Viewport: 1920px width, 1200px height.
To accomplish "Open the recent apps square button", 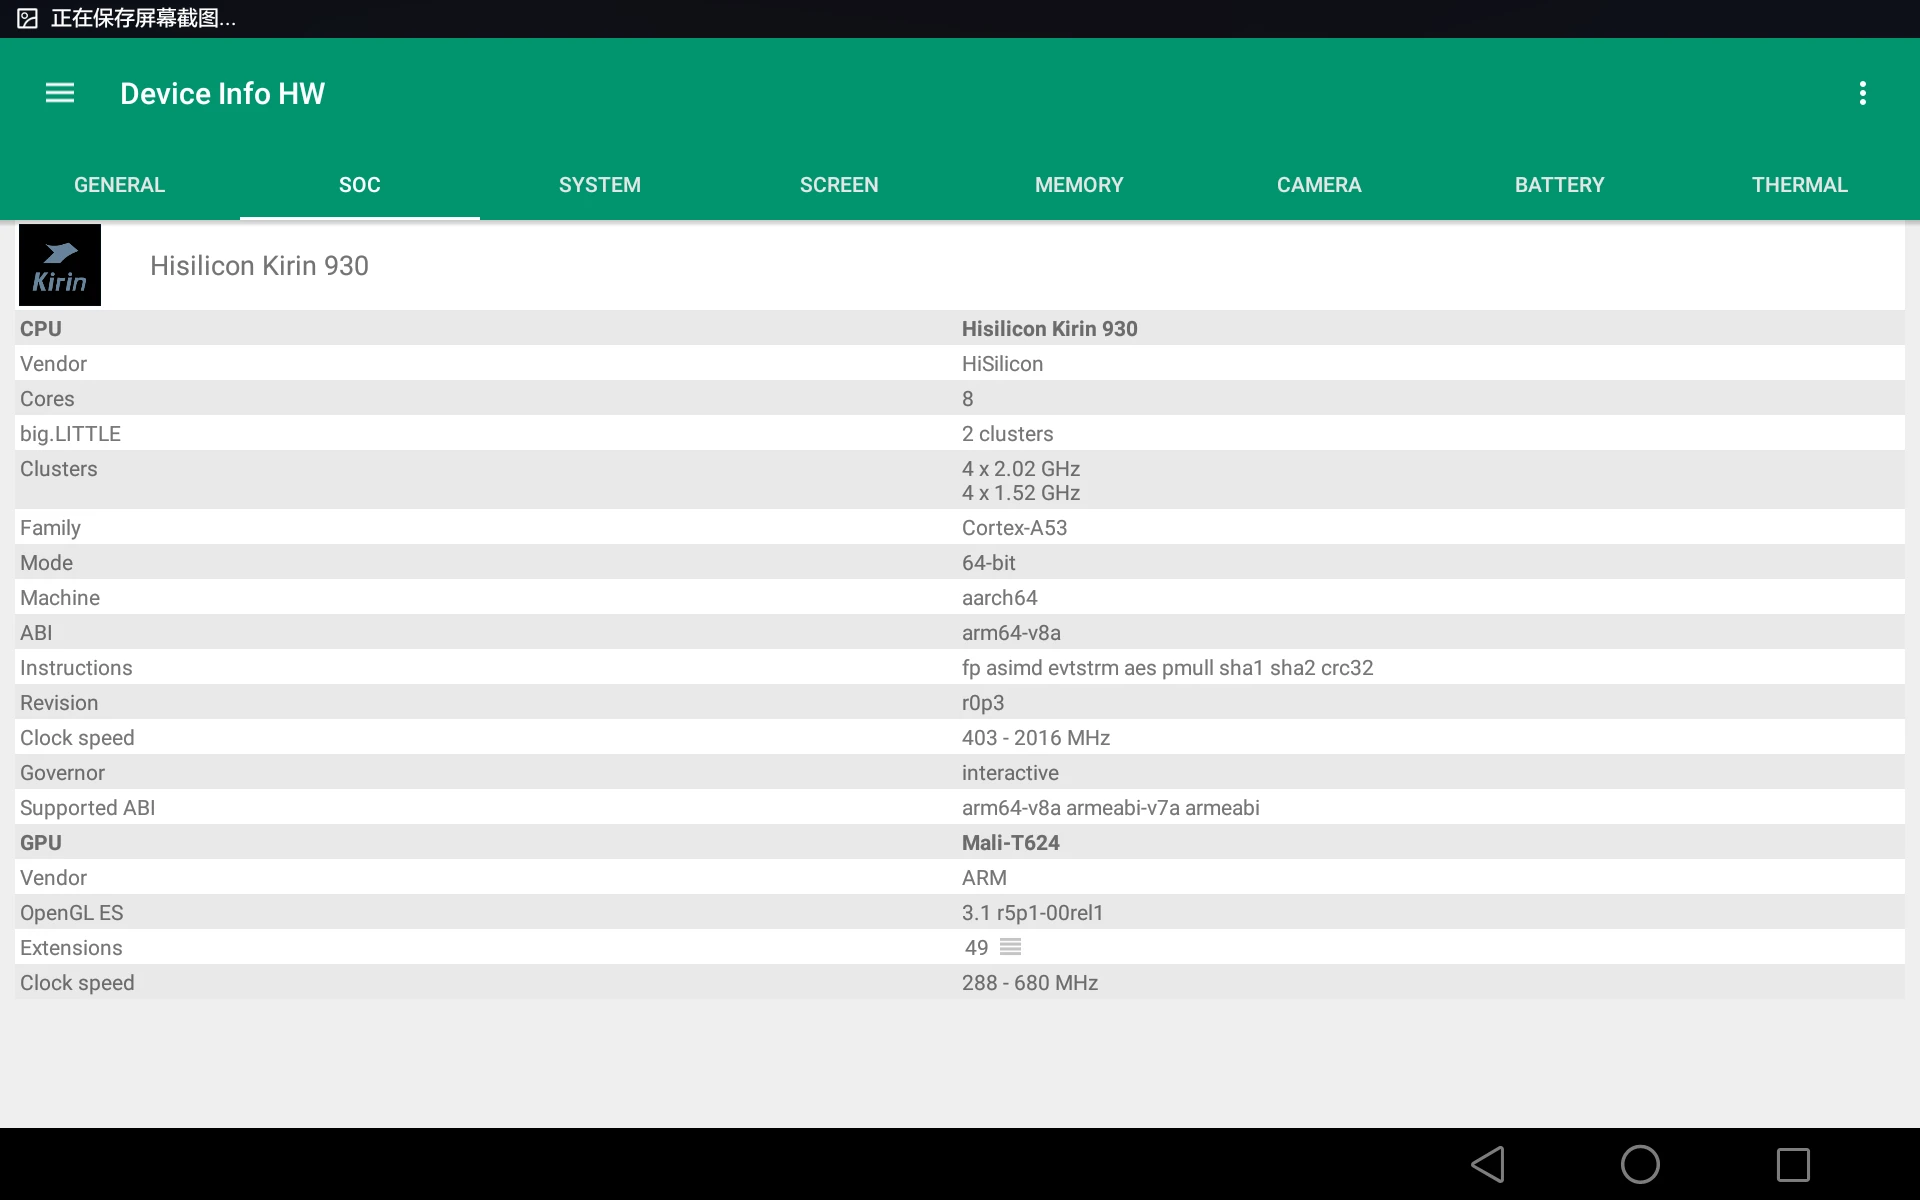I will [x=1792, y=1164].
